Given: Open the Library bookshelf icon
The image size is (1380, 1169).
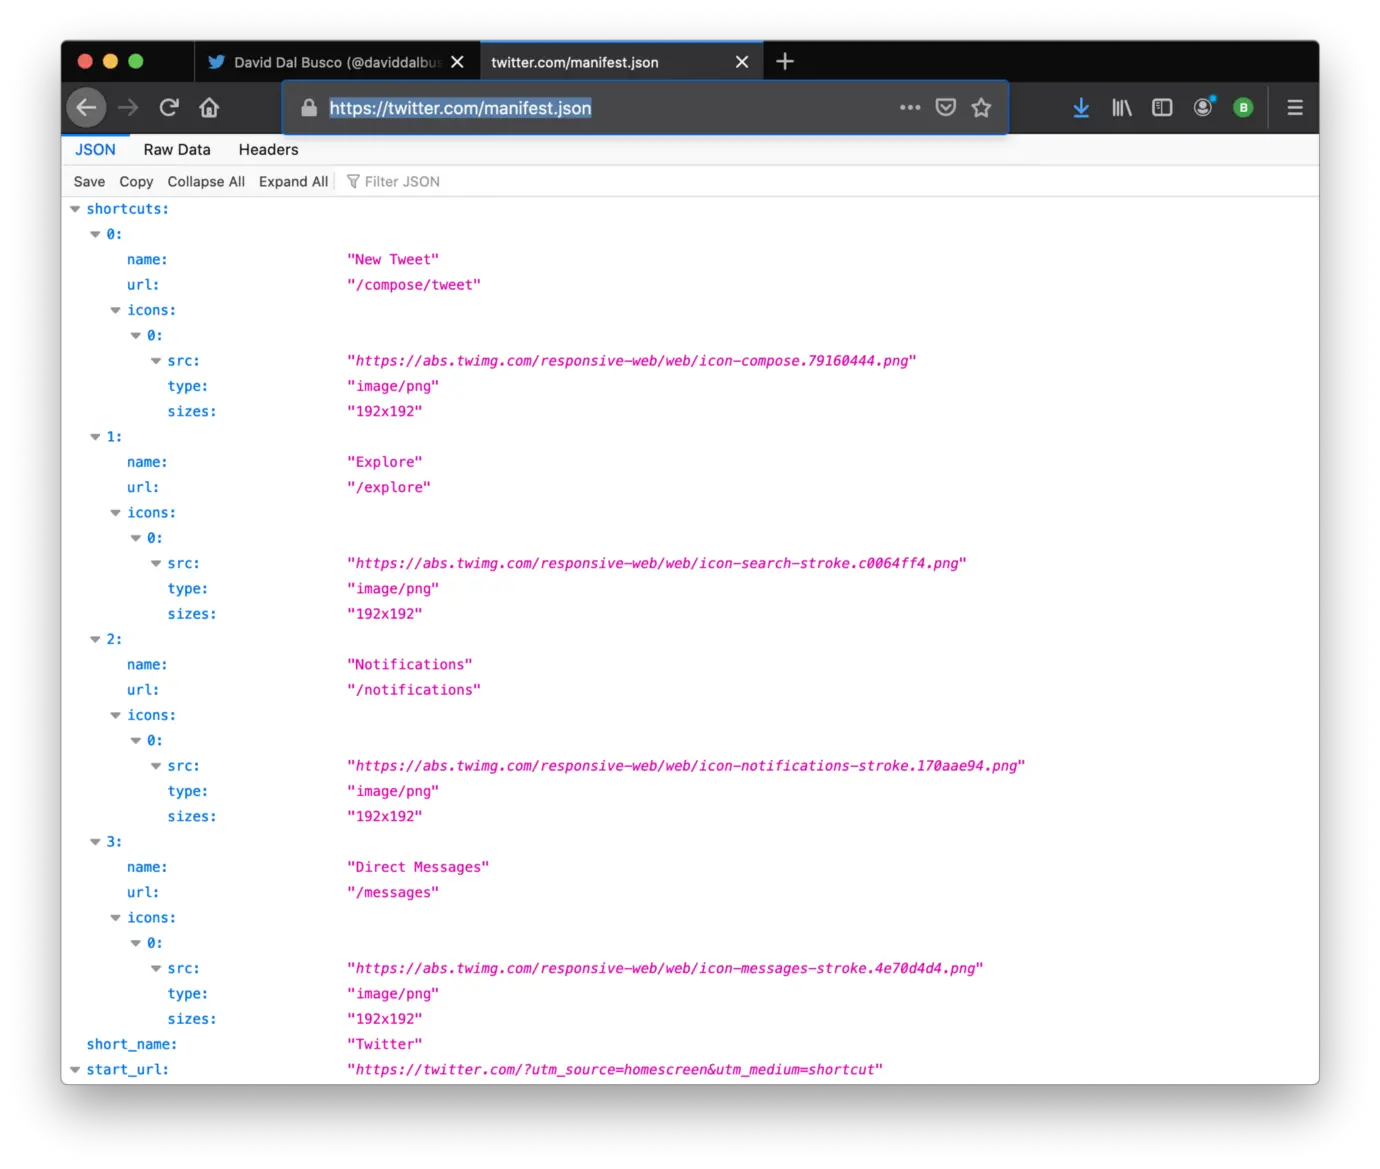Looking at the screenshot, I should point(1122,108).
